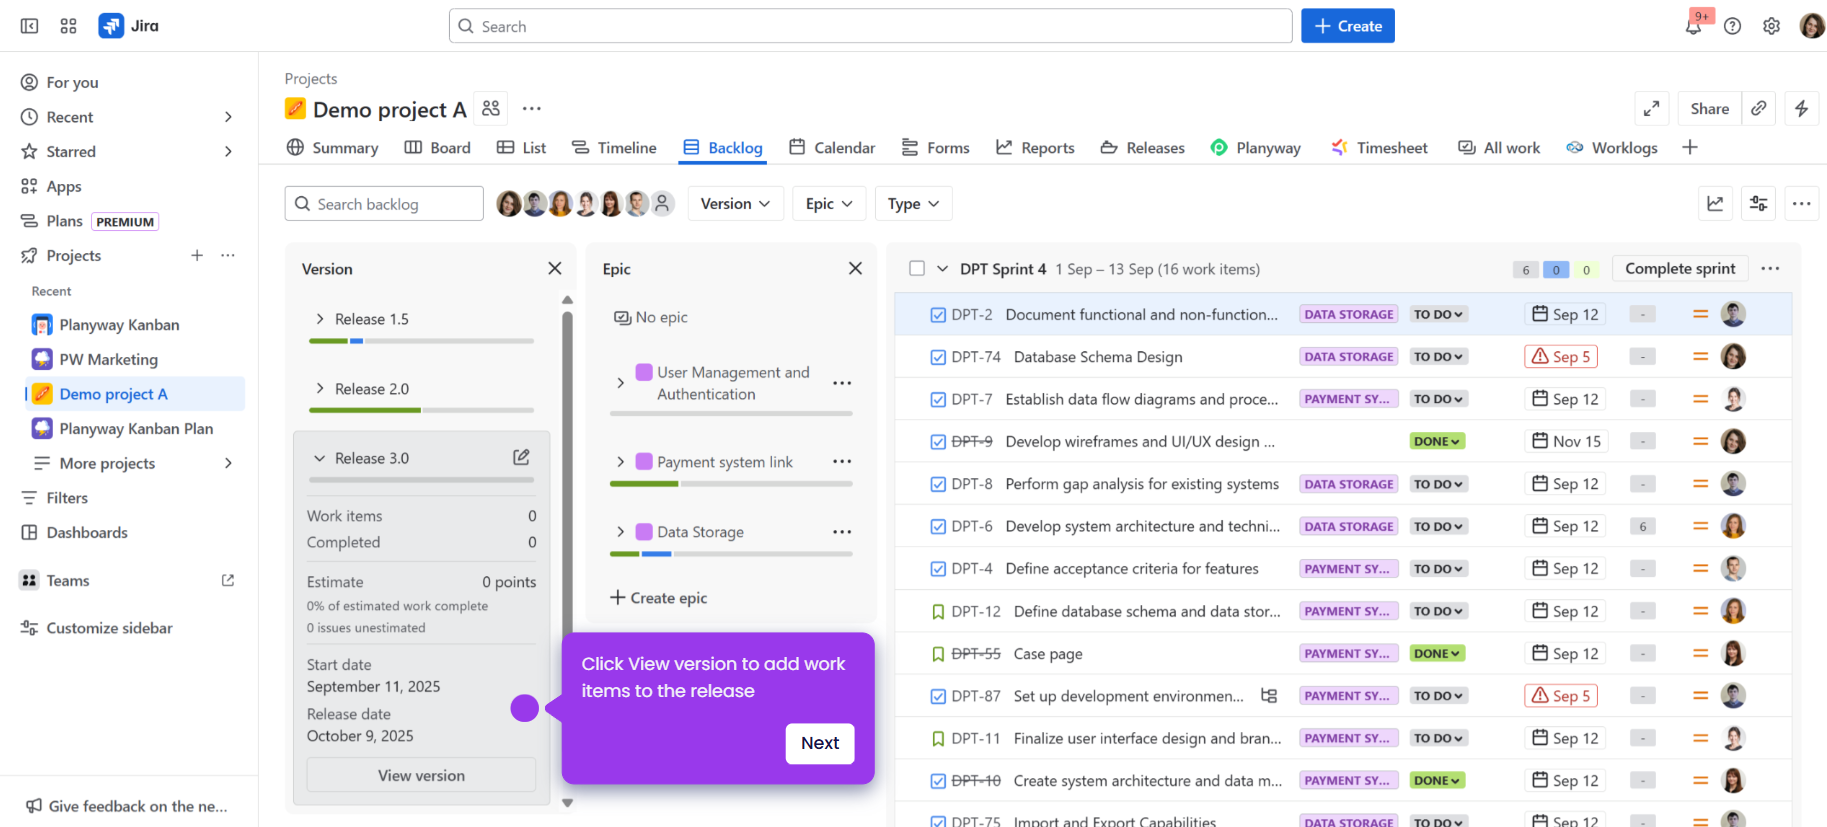Open the Releases tab

(1143, 147)
